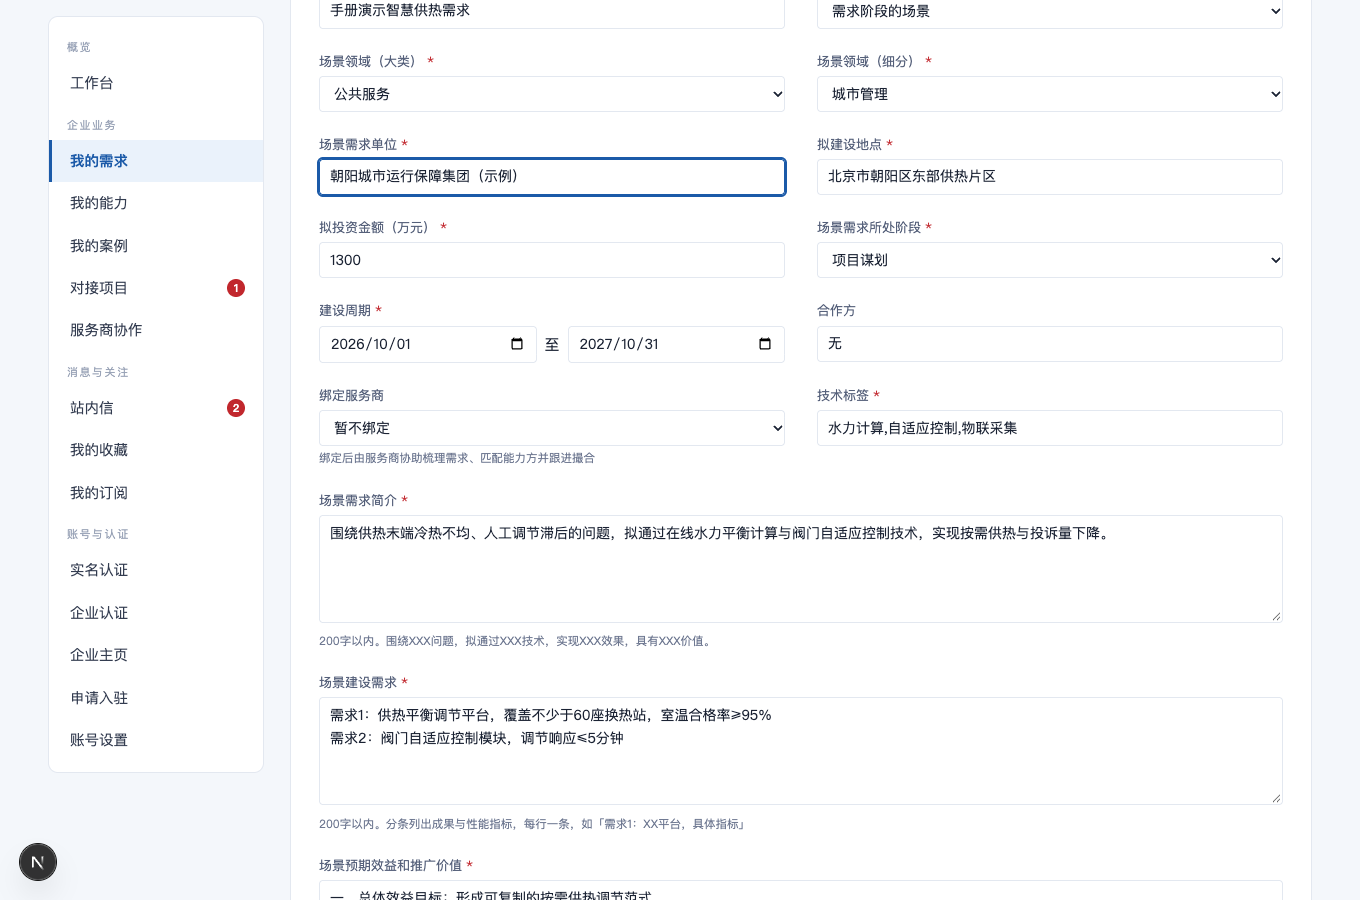Click the 账号与认证 section heading
Viewport: 1360px width, 900px height.
(98, 534)
